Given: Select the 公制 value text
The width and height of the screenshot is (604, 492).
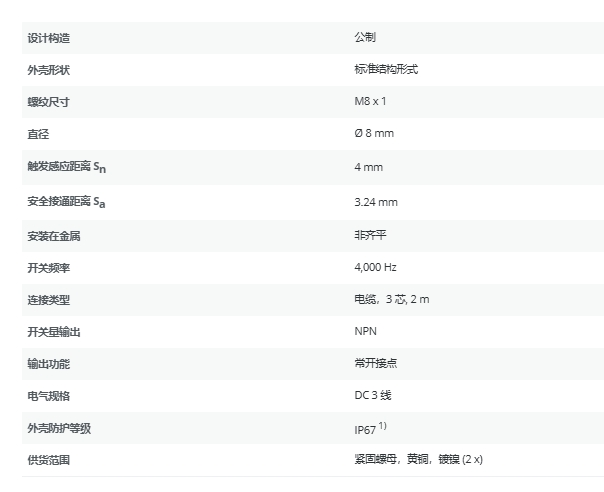Looking at the screenshot, I should [x=365, y=38].
